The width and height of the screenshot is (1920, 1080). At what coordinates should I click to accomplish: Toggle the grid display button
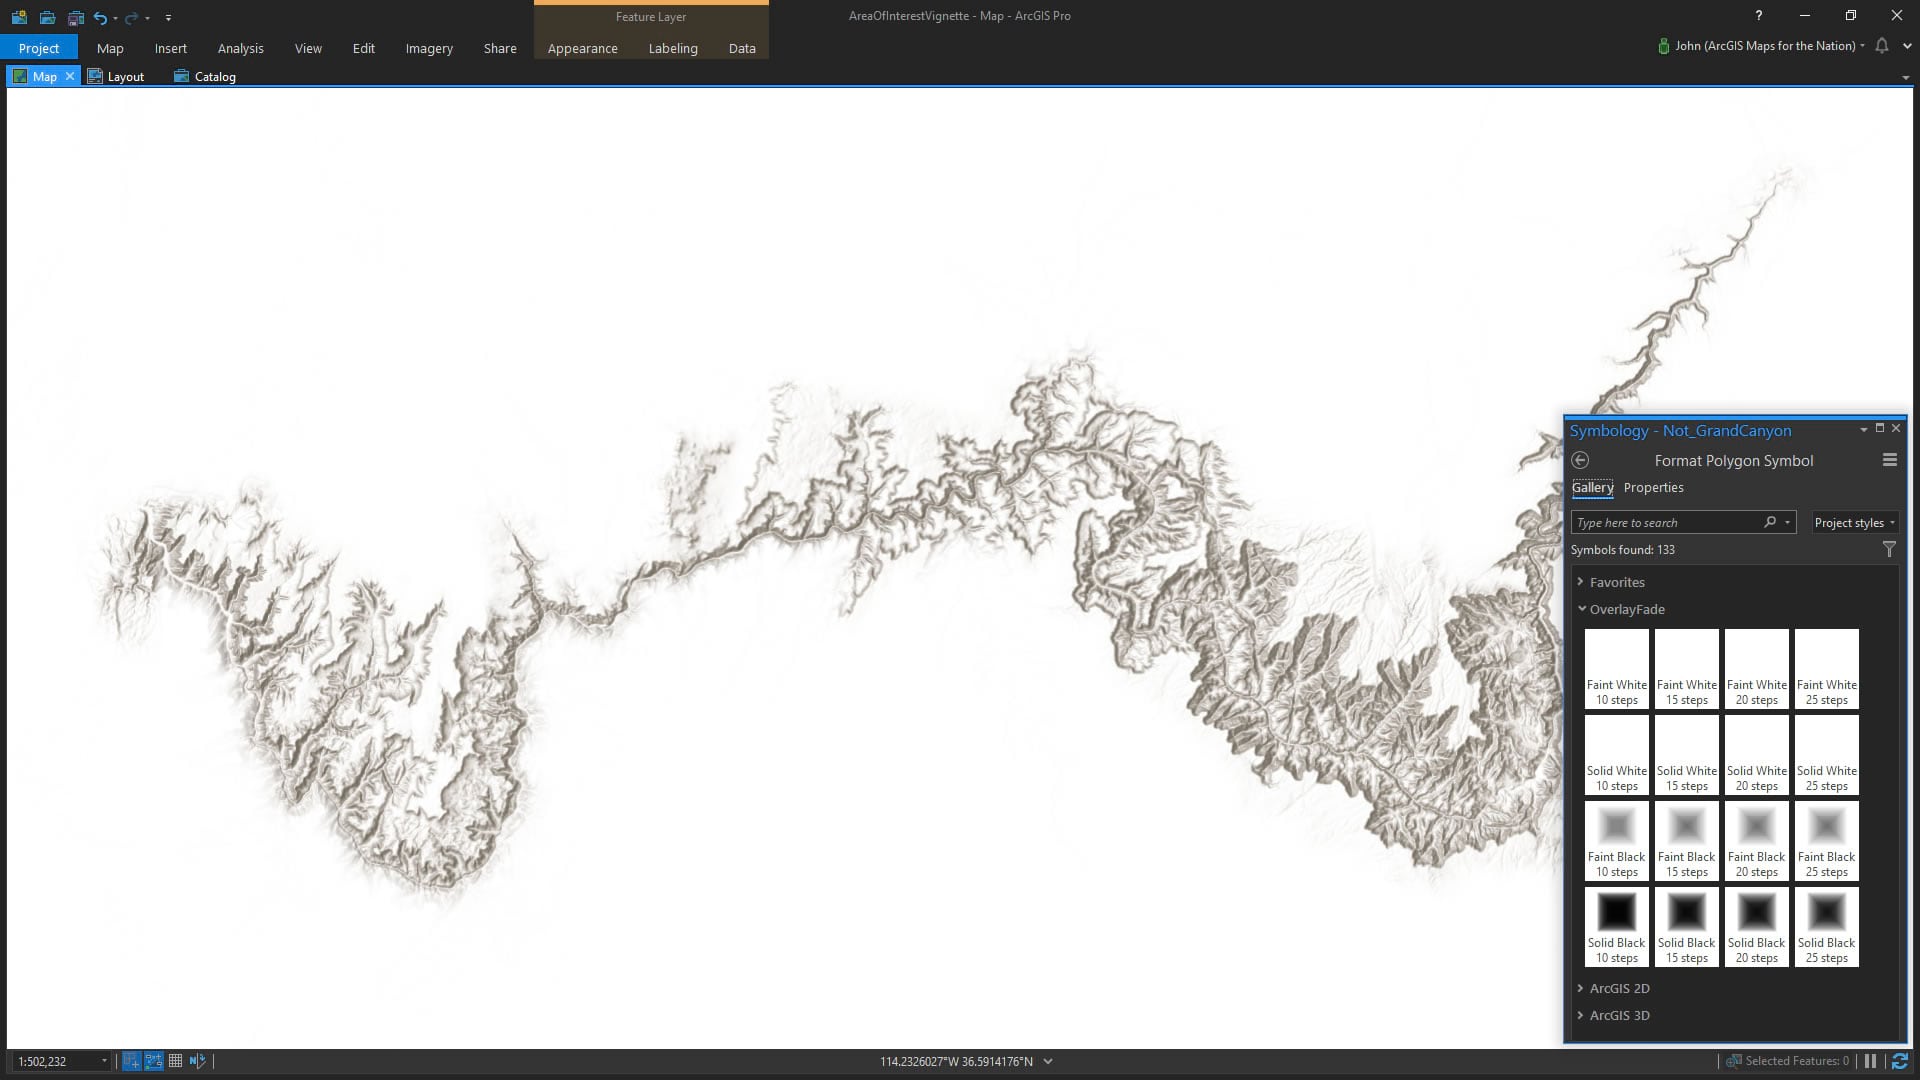[x=175, y=1061]
